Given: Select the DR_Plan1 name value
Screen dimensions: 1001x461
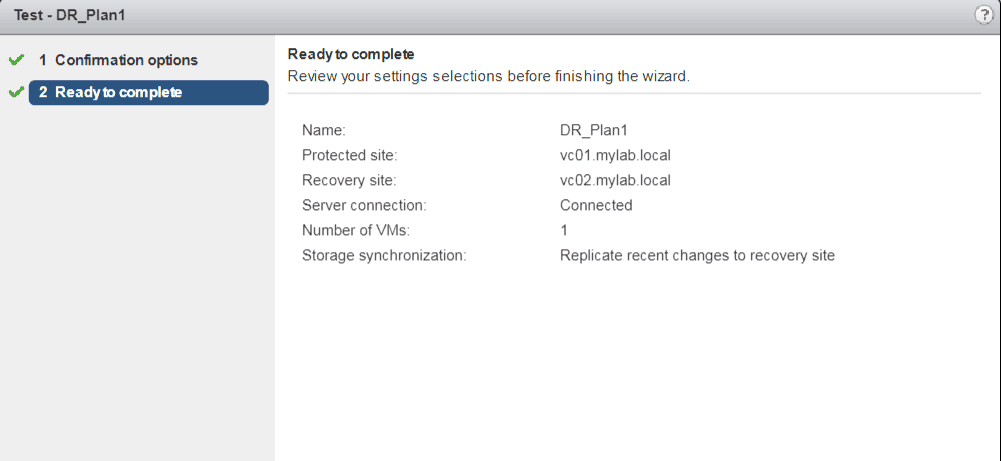Looking at the screenshot, I should tap(594, 129).
